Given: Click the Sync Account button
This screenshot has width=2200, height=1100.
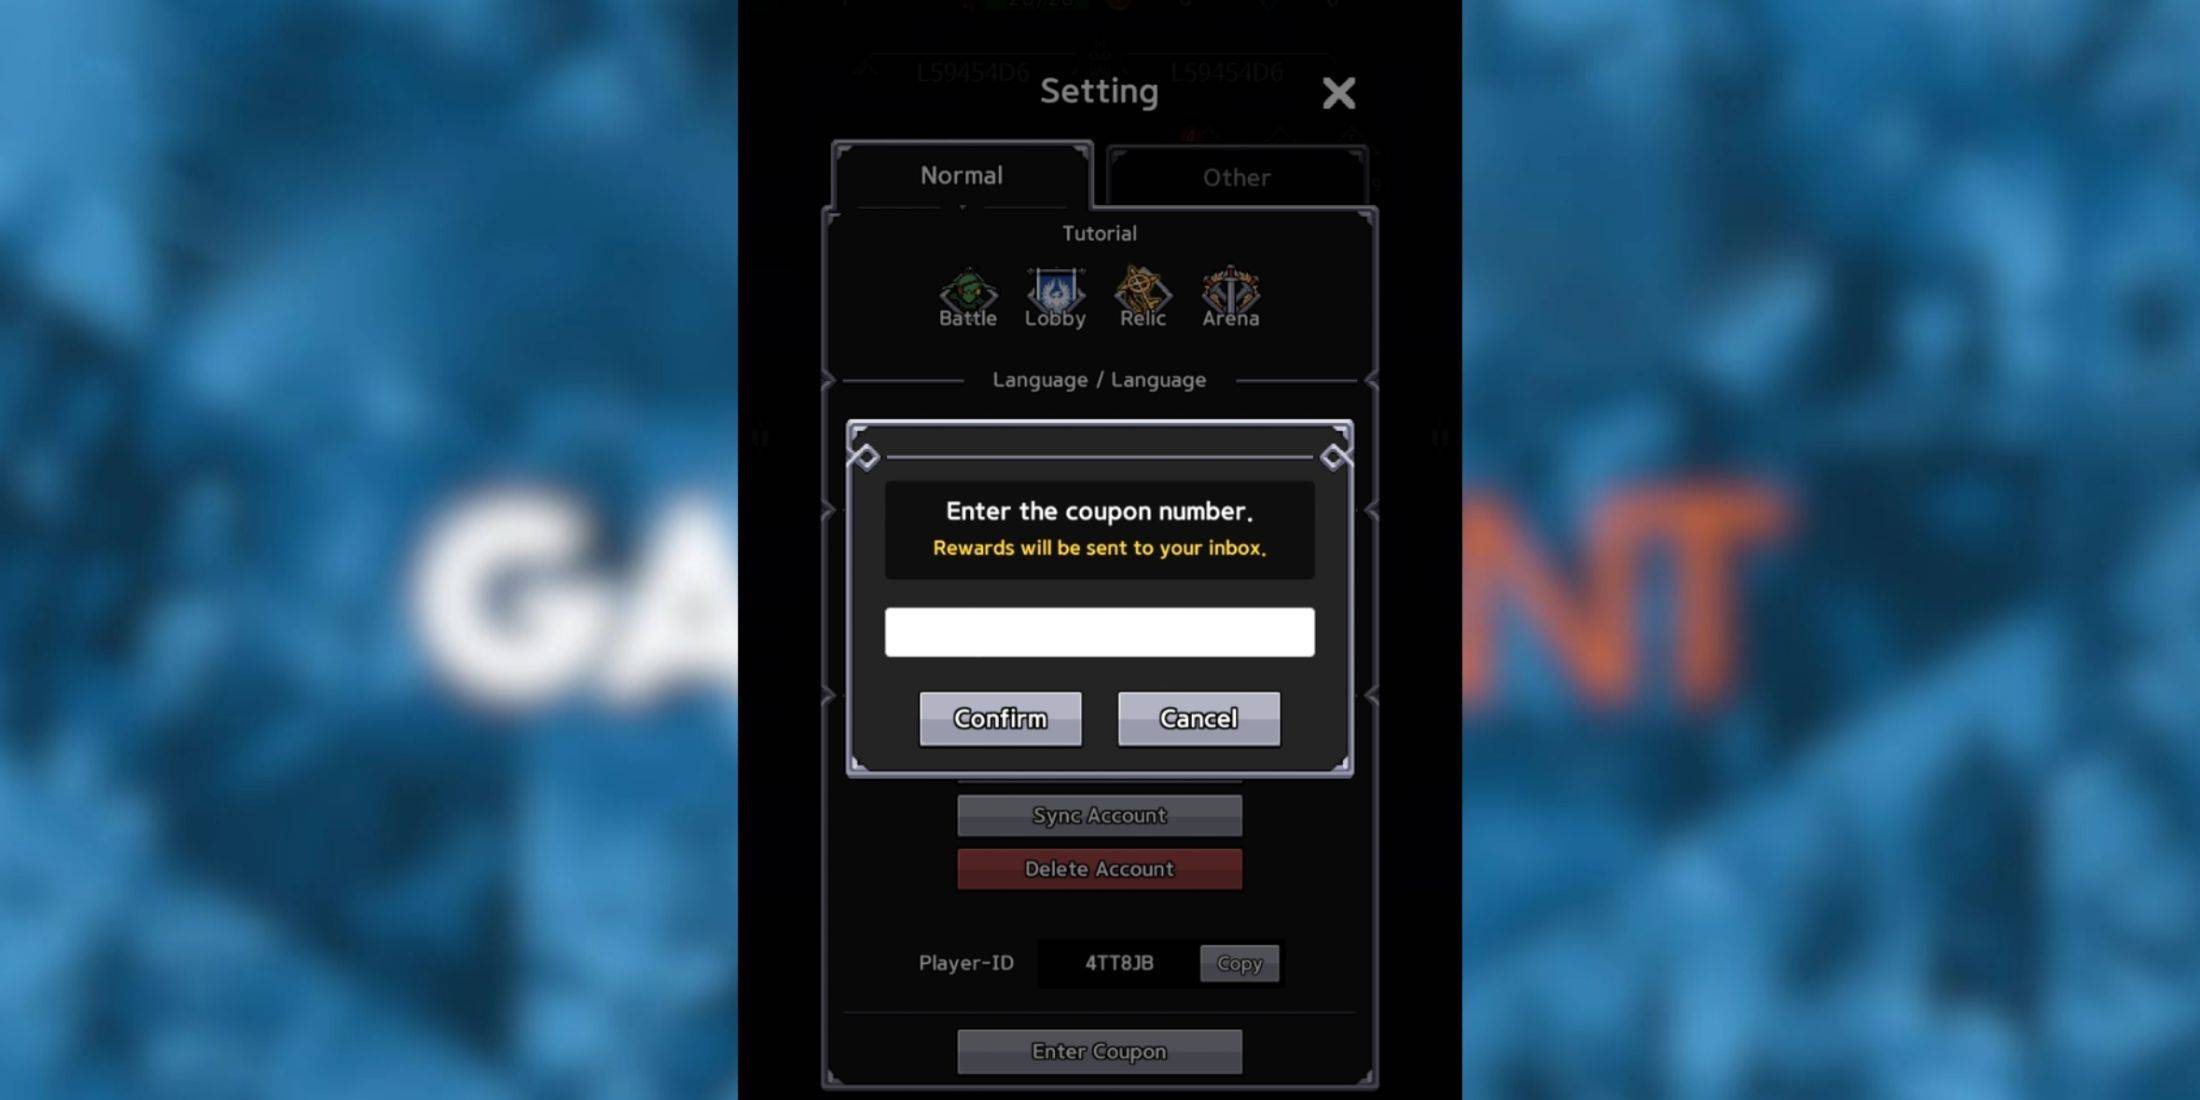Looking at the screenshot, I should pos(1099,815).
